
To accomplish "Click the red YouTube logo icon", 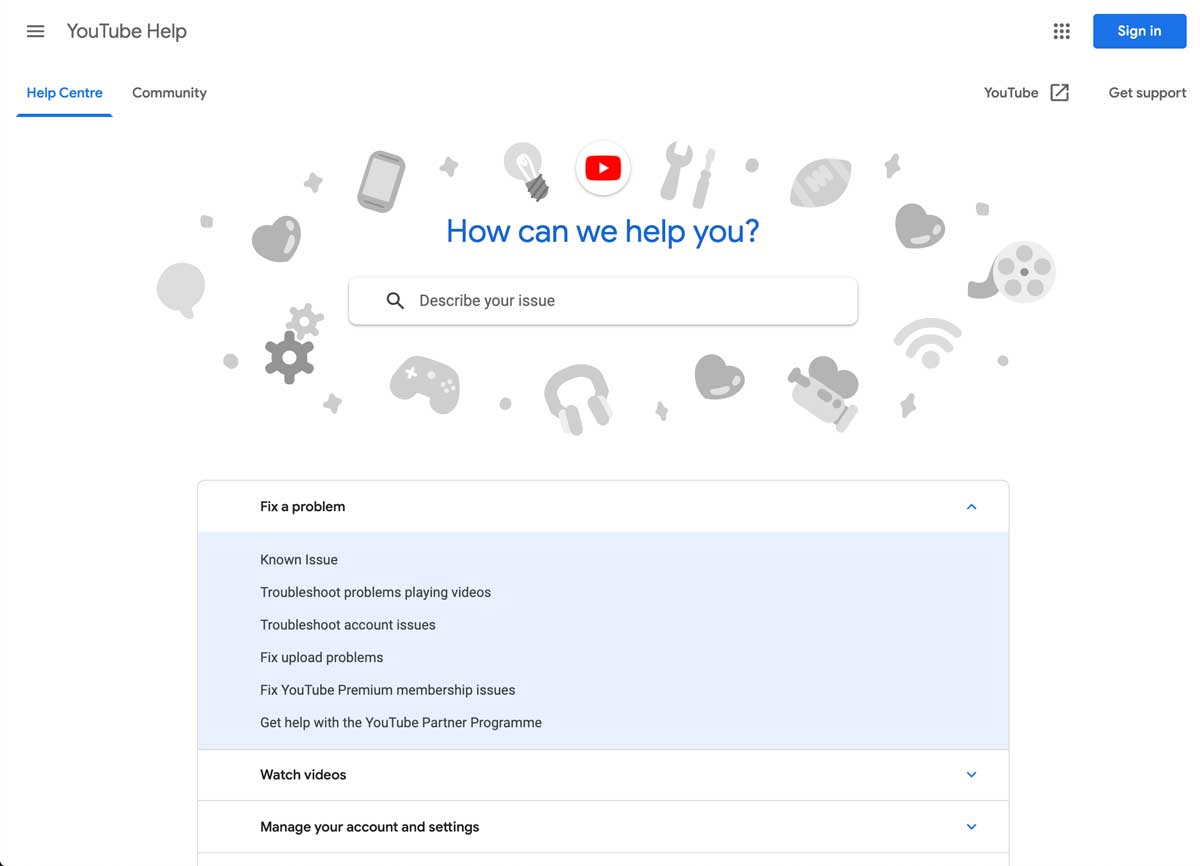I will pos(603,168).
